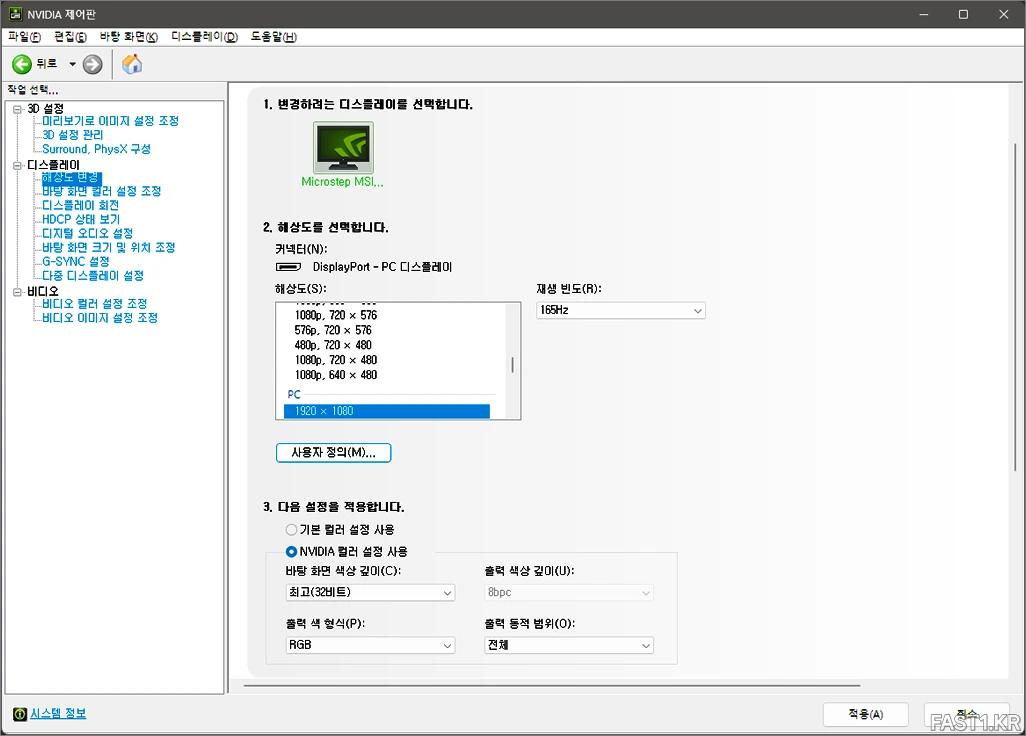Open 미리보기로 이미지 설정 조정

click(x=111, y=121)
